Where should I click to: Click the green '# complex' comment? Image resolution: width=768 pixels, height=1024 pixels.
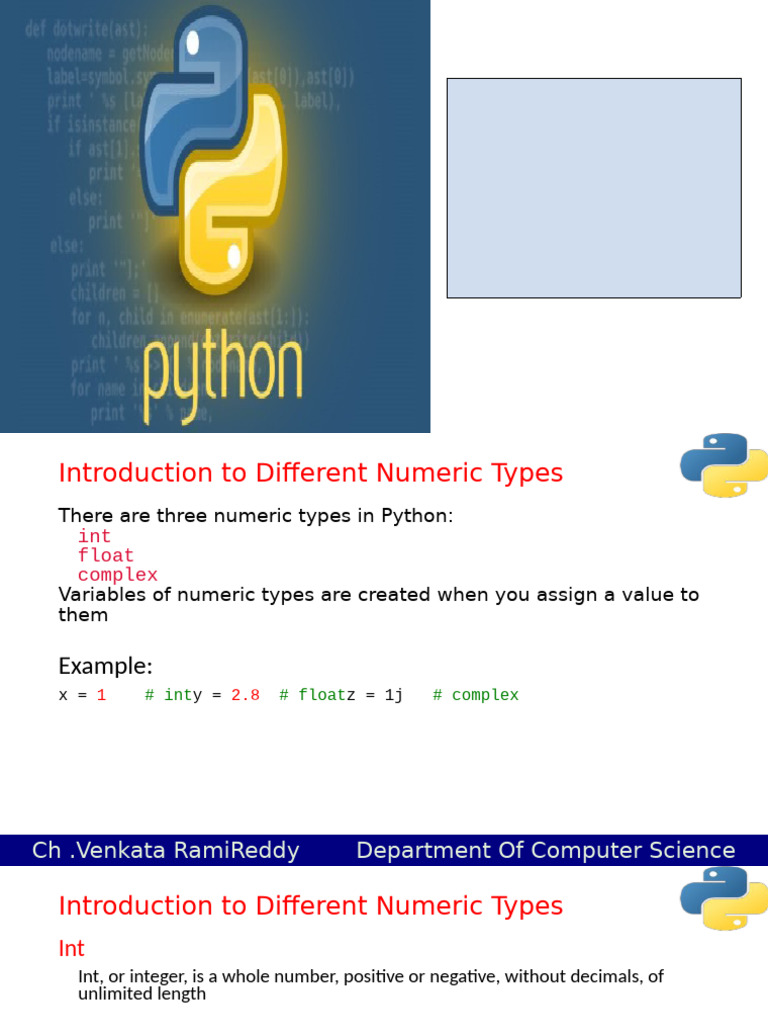[x=475, y=695]
